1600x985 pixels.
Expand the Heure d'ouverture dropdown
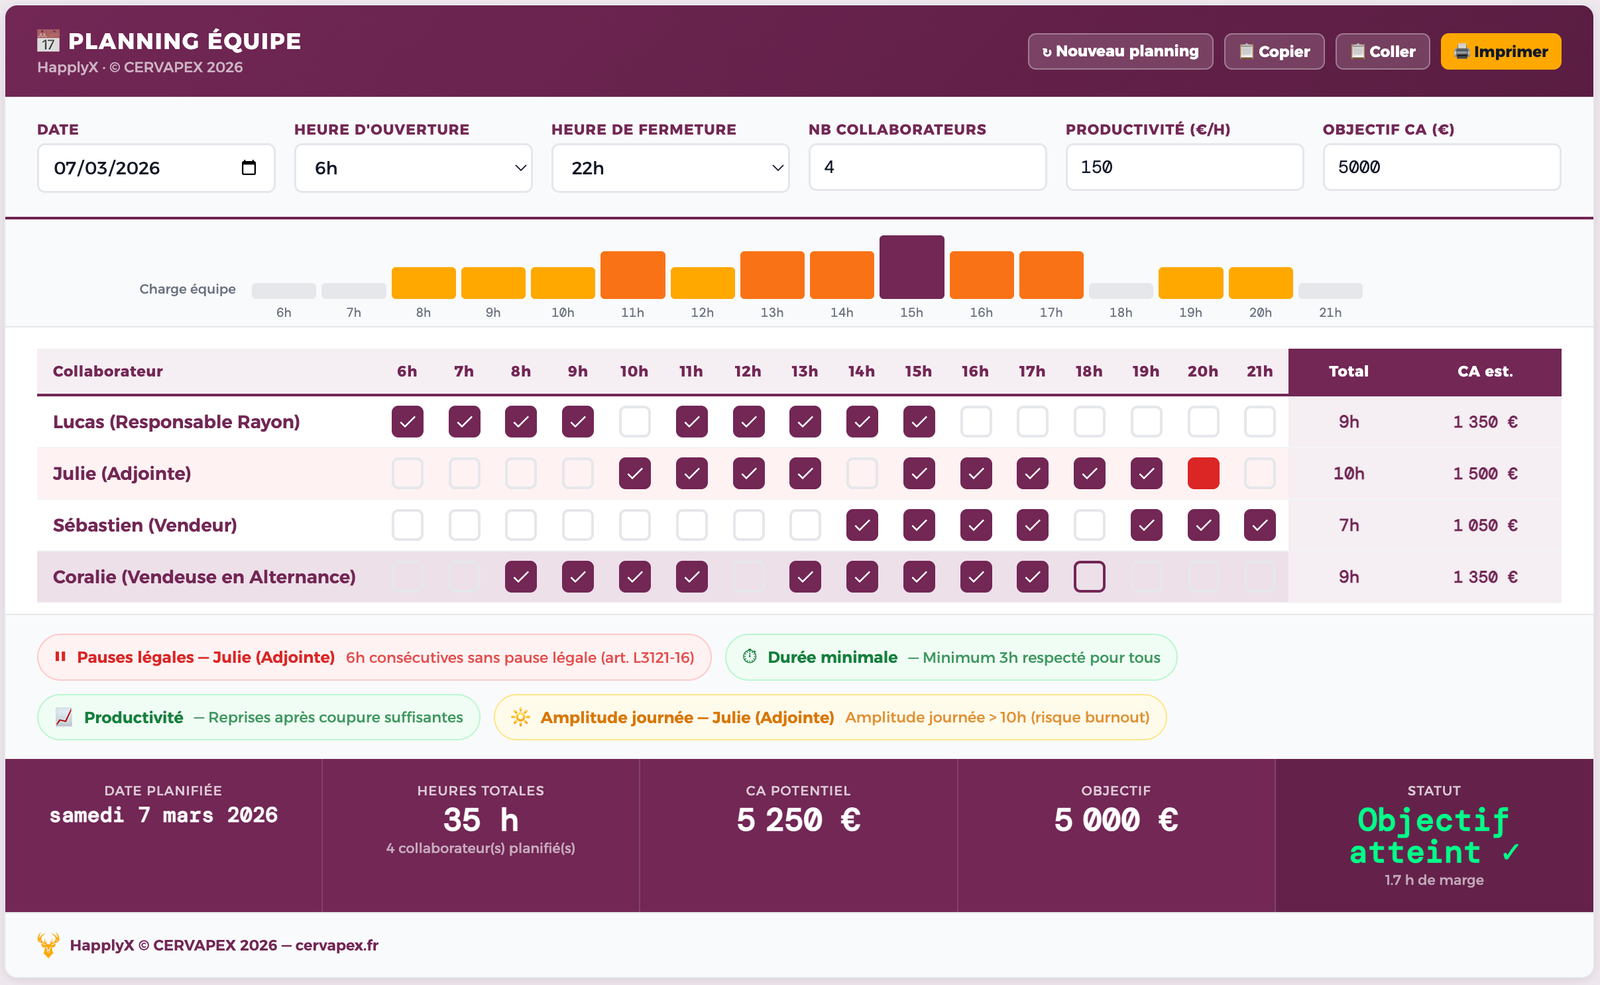point(413,168)
